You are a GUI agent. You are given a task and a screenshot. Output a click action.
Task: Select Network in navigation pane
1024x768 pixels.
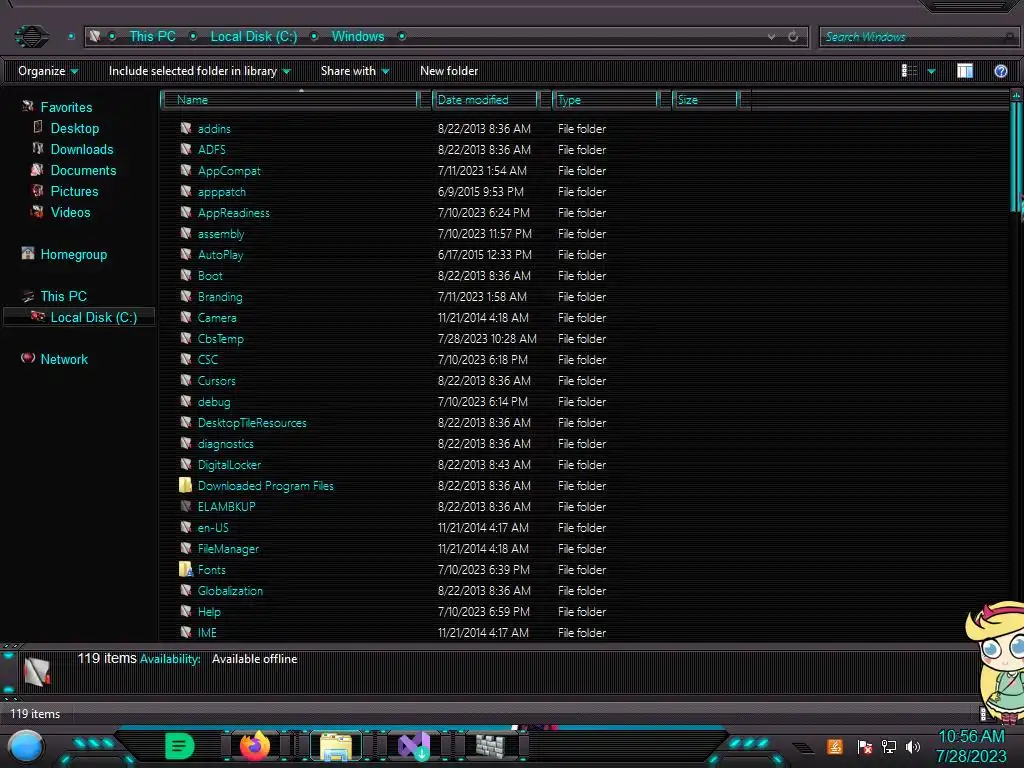coord(63,359)
